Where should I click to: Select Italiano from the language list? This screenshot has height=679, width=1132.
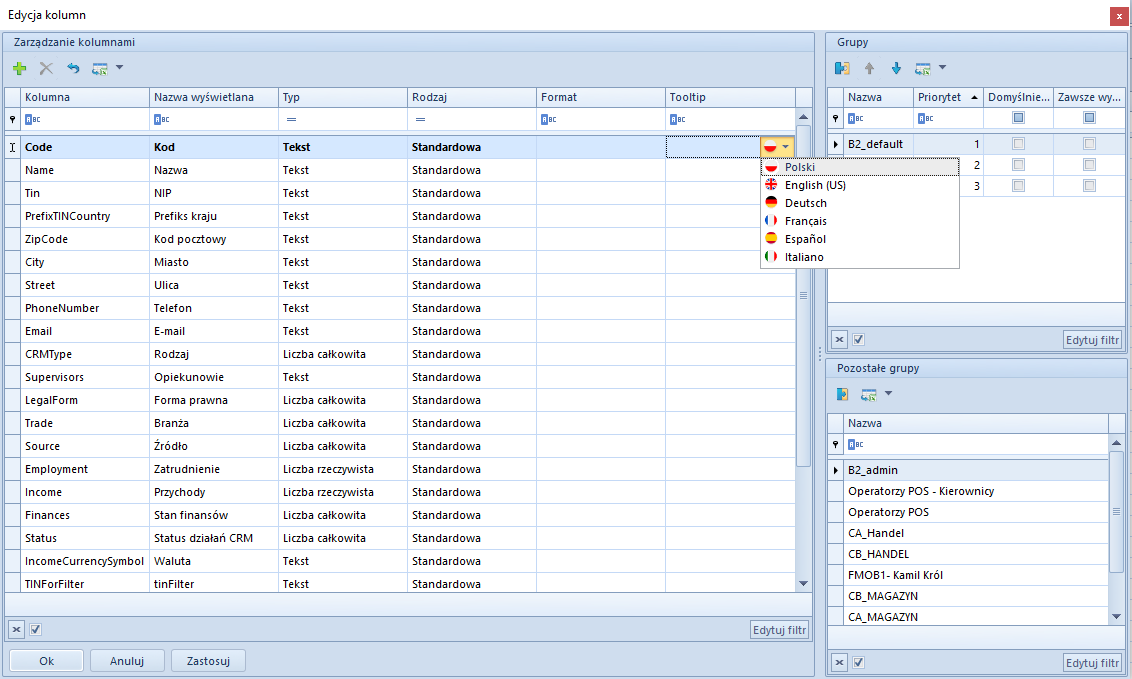point(860,257)
